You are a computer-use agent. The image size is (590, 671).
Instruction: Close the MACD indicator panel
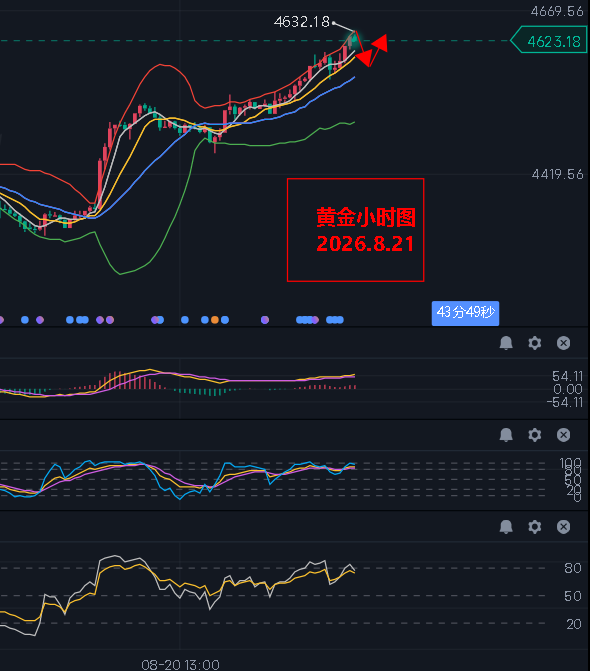pos(563,343)
